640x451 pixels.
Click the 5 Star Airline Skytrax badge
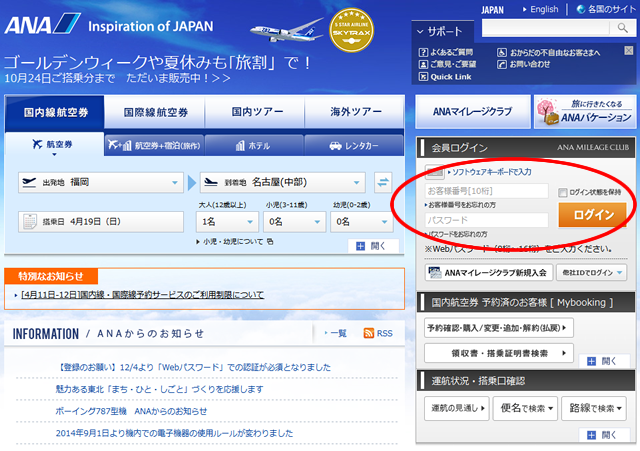click(351, 30)
